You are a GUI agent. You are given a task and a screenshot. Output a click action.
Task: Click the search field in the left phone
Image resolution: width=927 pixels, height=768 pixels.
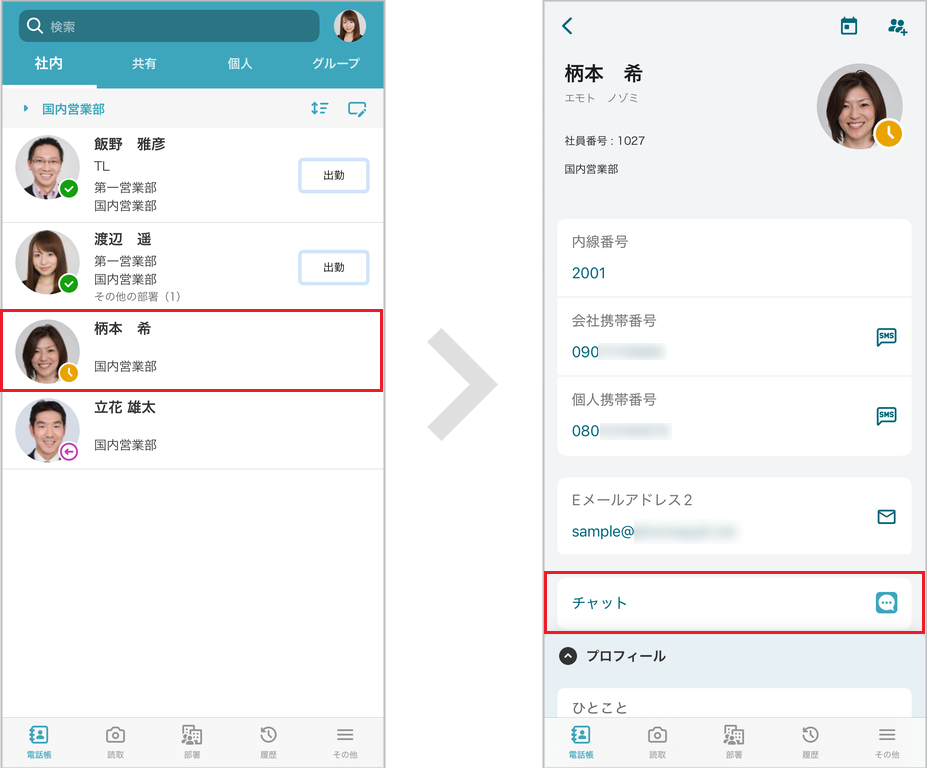point(169,26)
